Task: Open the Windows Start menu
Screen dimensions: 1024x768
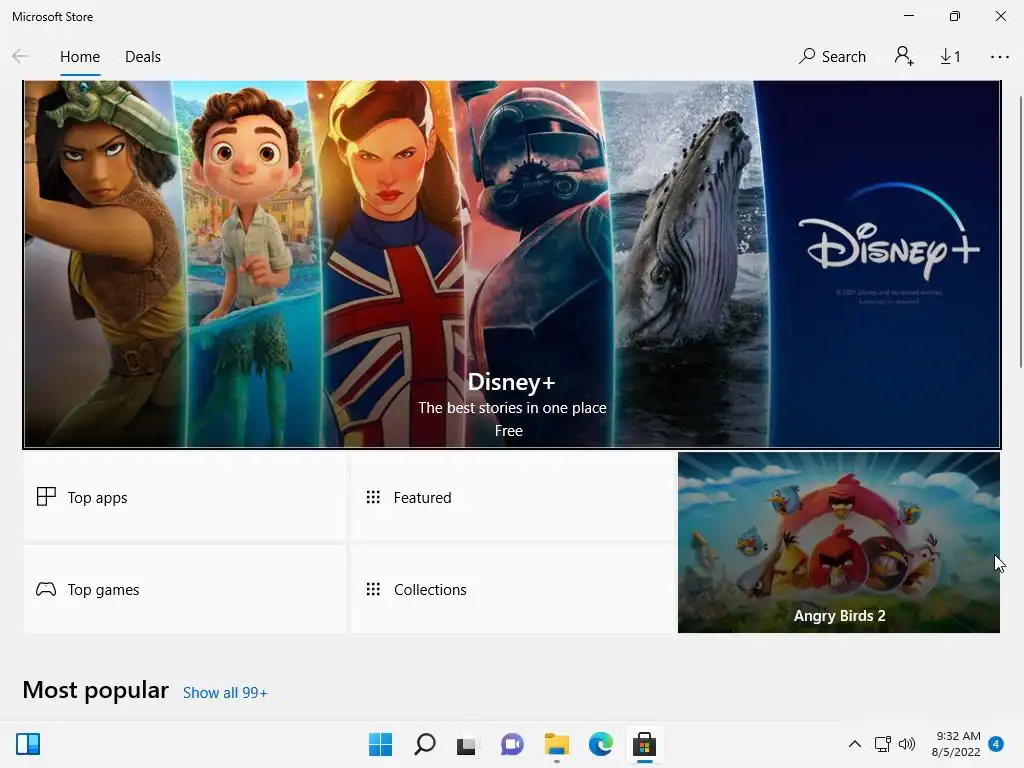Action: point(380,744)
